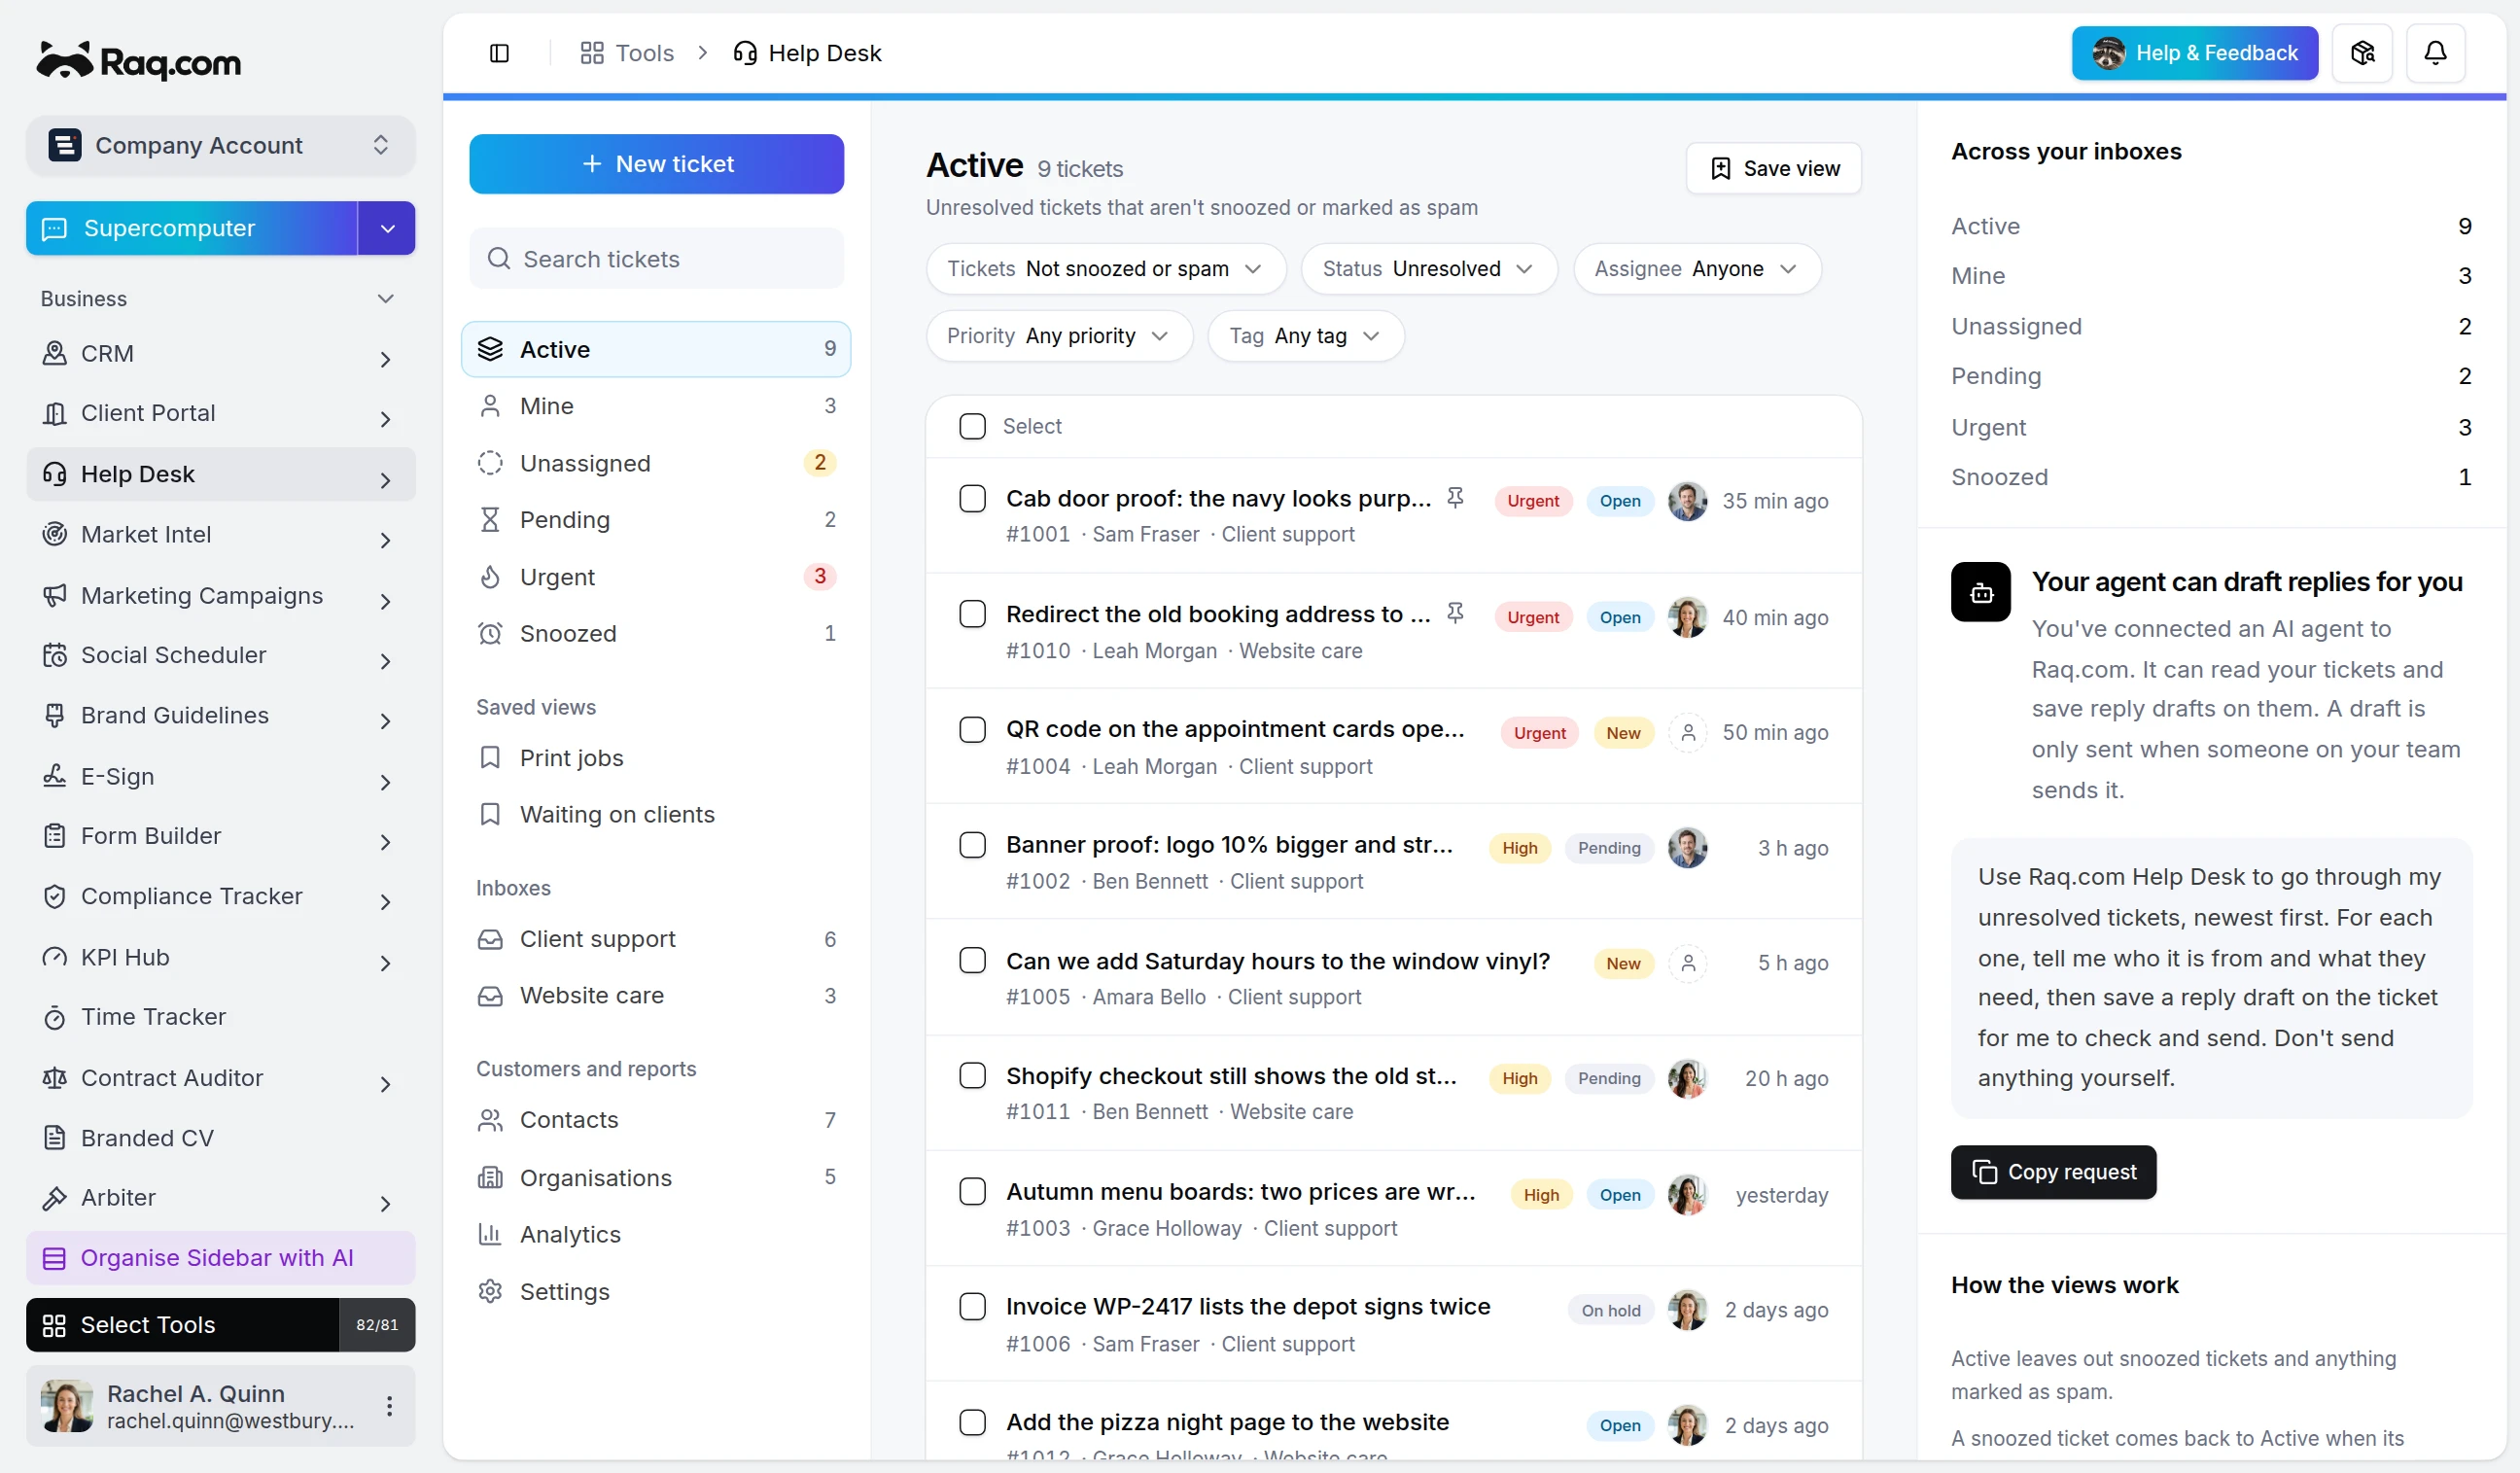This screenshot has width=2520, height=1473.
Task: Click the AI agent robot icon
Action: pyautogui.click(x=1980, y=592)
